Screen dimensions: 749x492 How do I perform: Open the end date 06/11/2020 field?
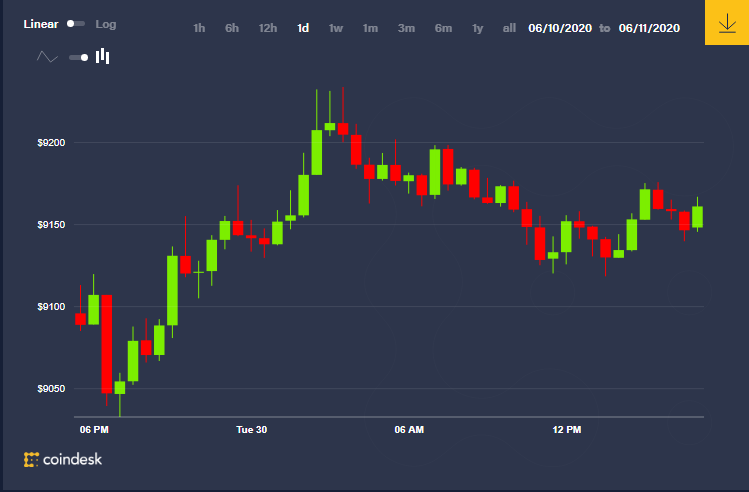click(x=649, y=28)
